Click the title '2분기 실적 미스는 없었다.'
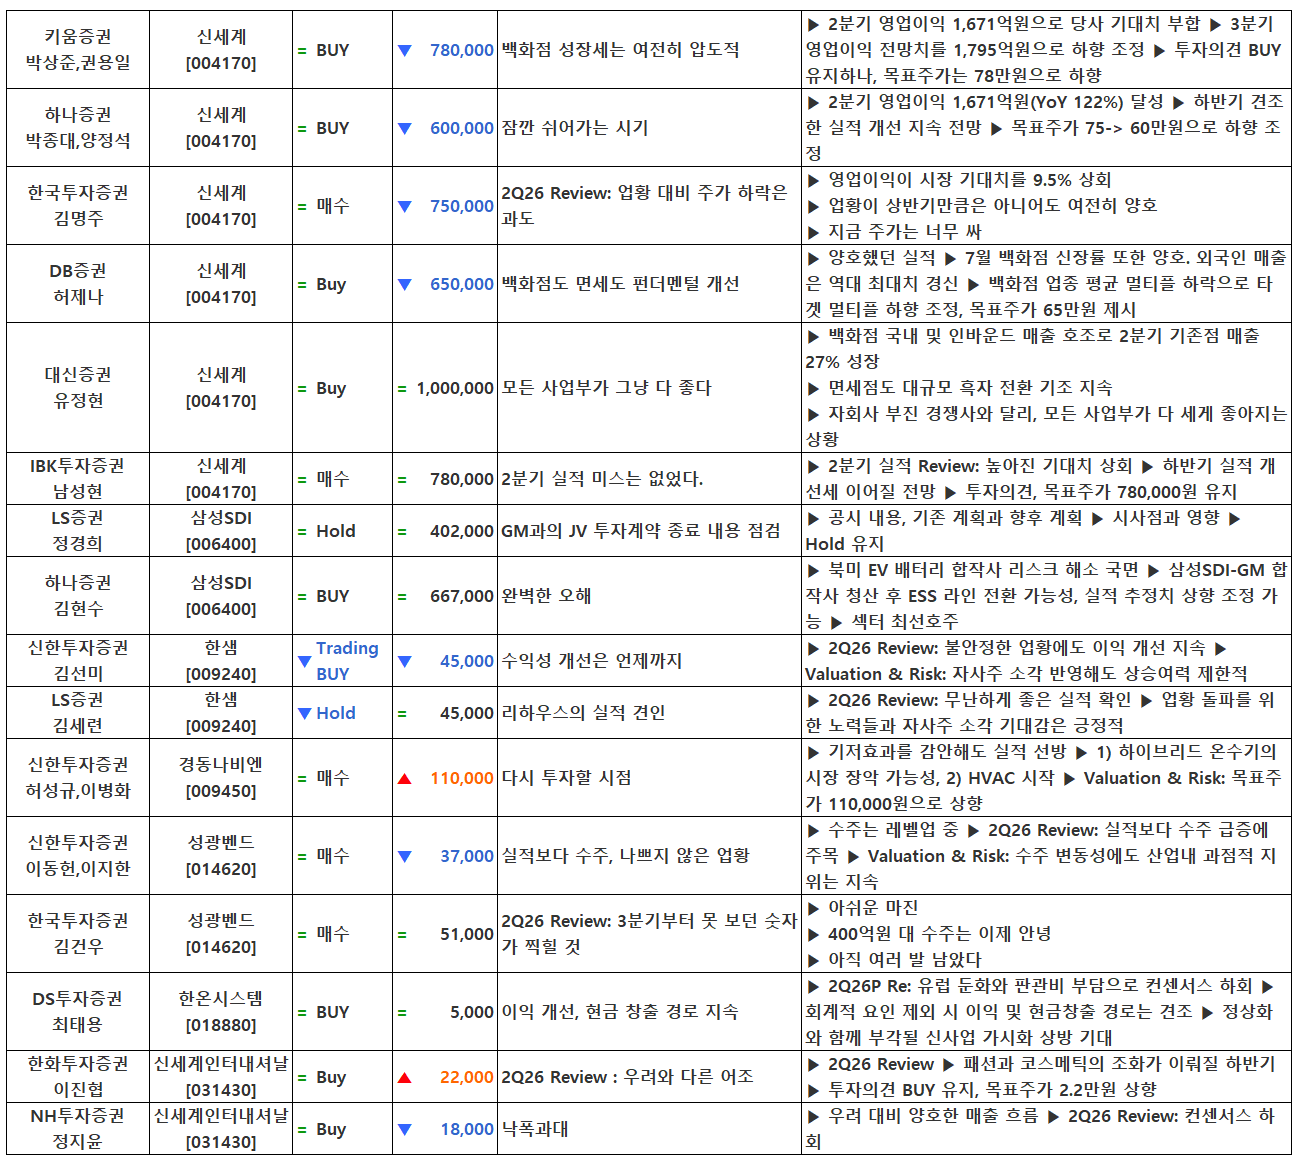 click(x=602, y=479)
